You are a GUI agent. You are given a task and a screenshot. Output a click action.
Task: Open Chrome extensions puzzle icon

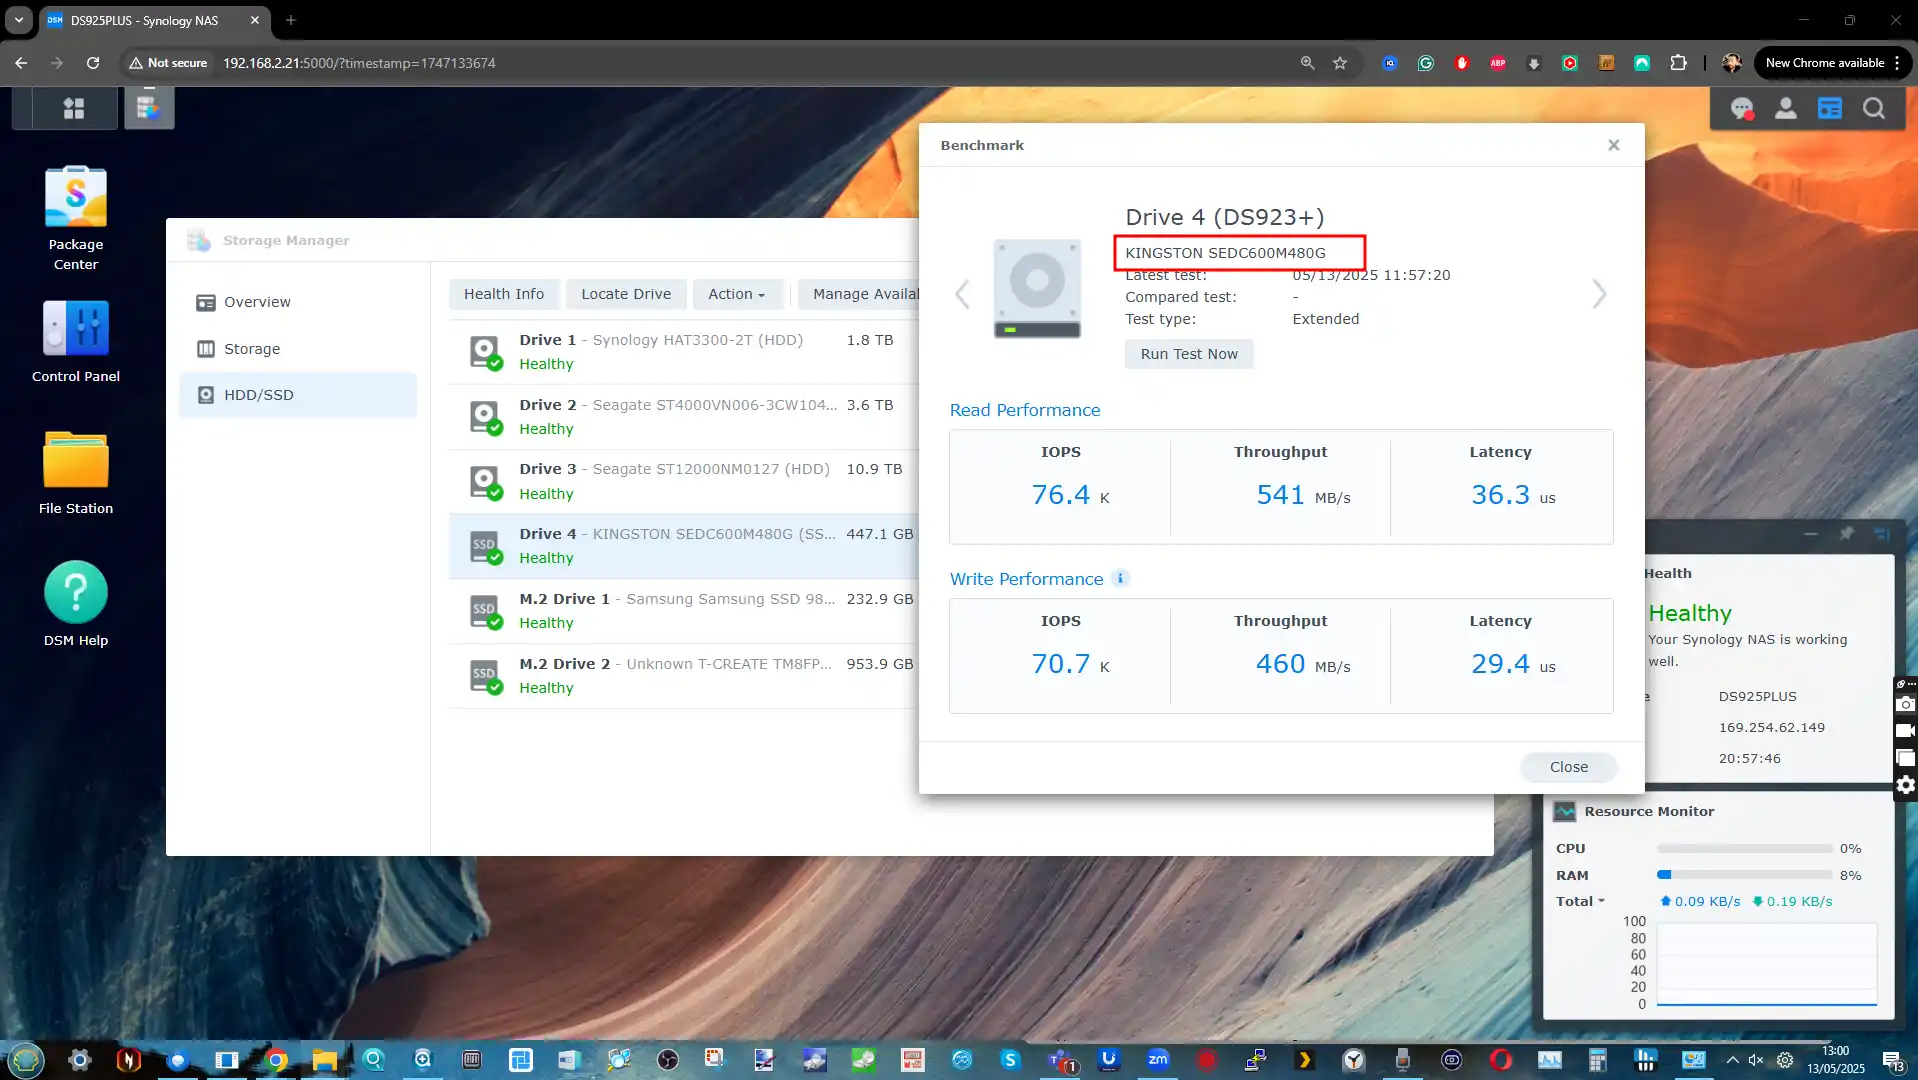1678,63
